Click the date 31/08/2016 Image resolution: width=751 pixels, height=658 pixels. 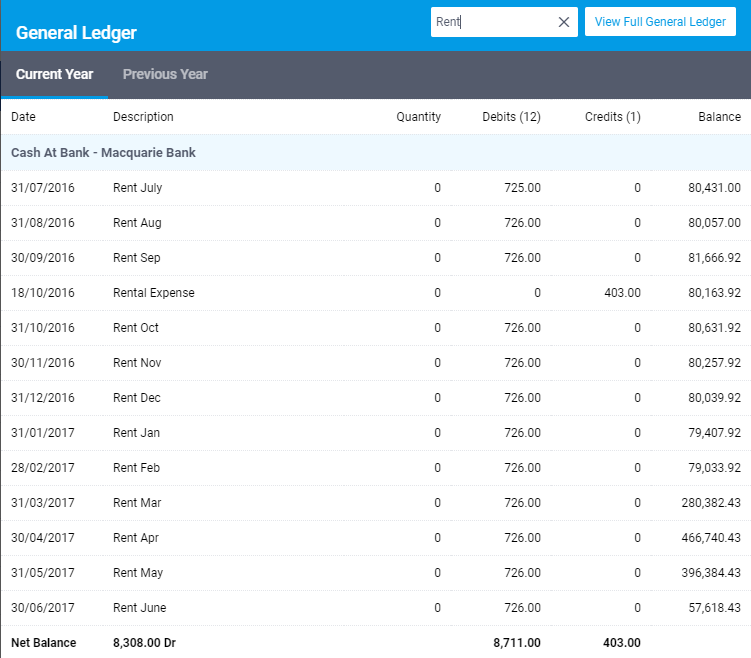click(43, 223)
